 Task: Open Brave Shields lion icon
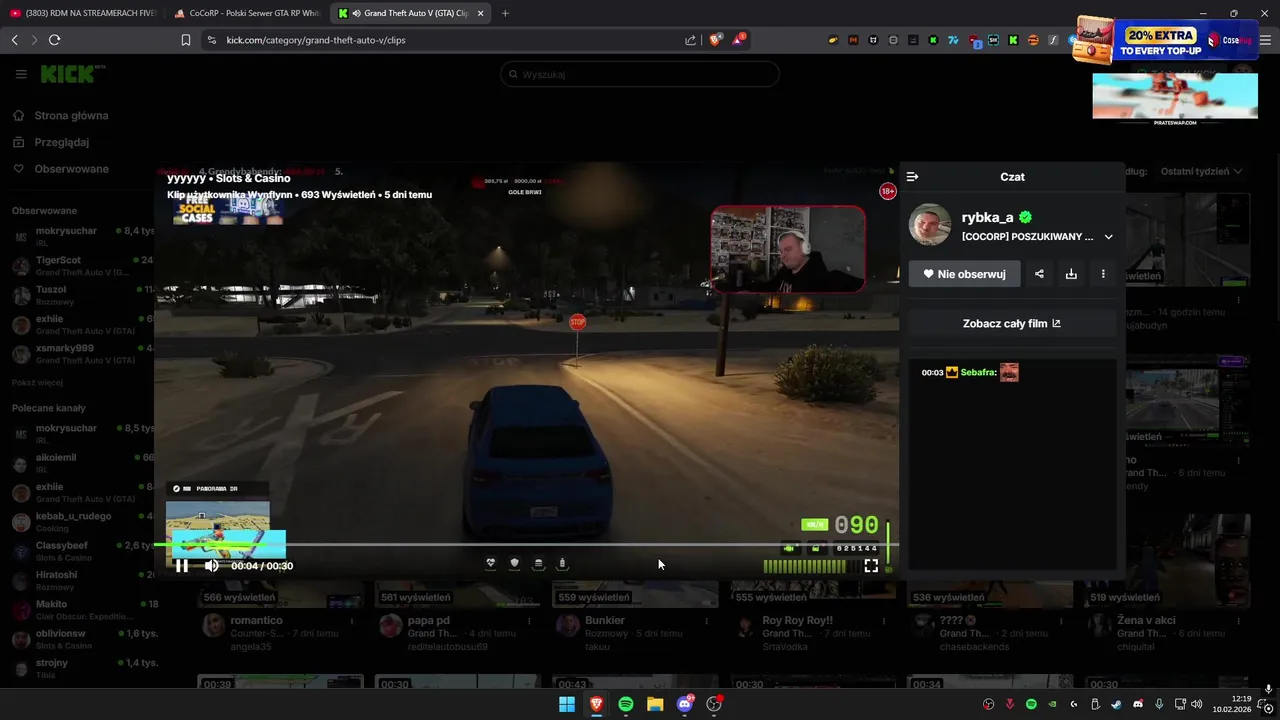tap(715, 40)
